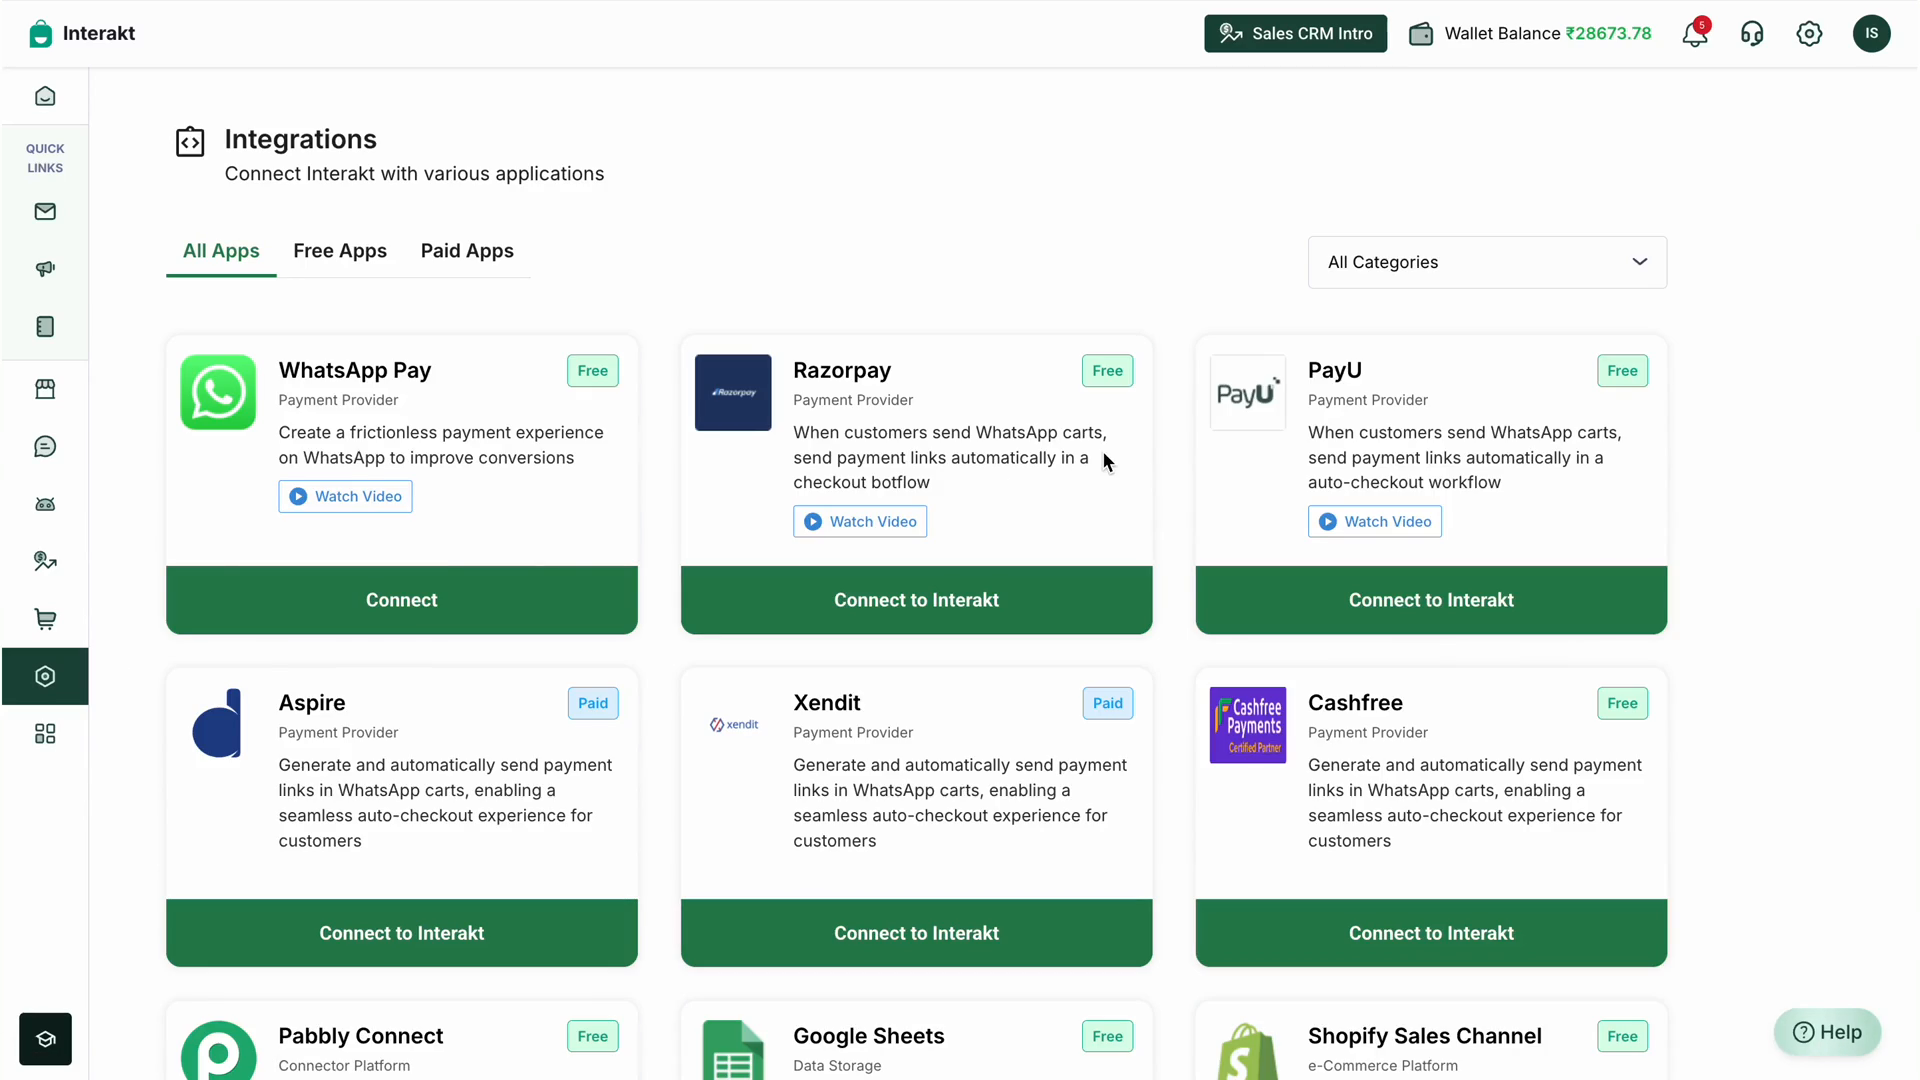This screenshot has width=1920, height=1080.
Task: Click the Integrations page header icon
Action: point(190,142)
